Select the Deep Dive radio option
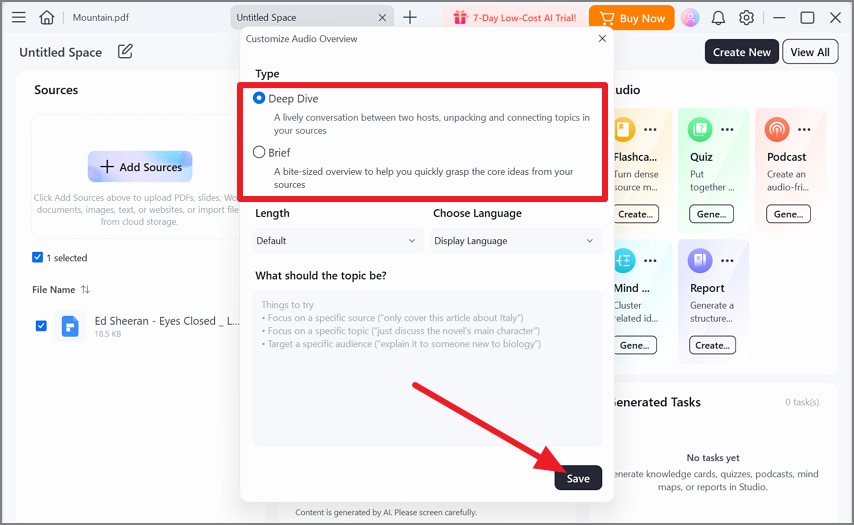Viewport: 854px width, 525px height. [259, 98]
